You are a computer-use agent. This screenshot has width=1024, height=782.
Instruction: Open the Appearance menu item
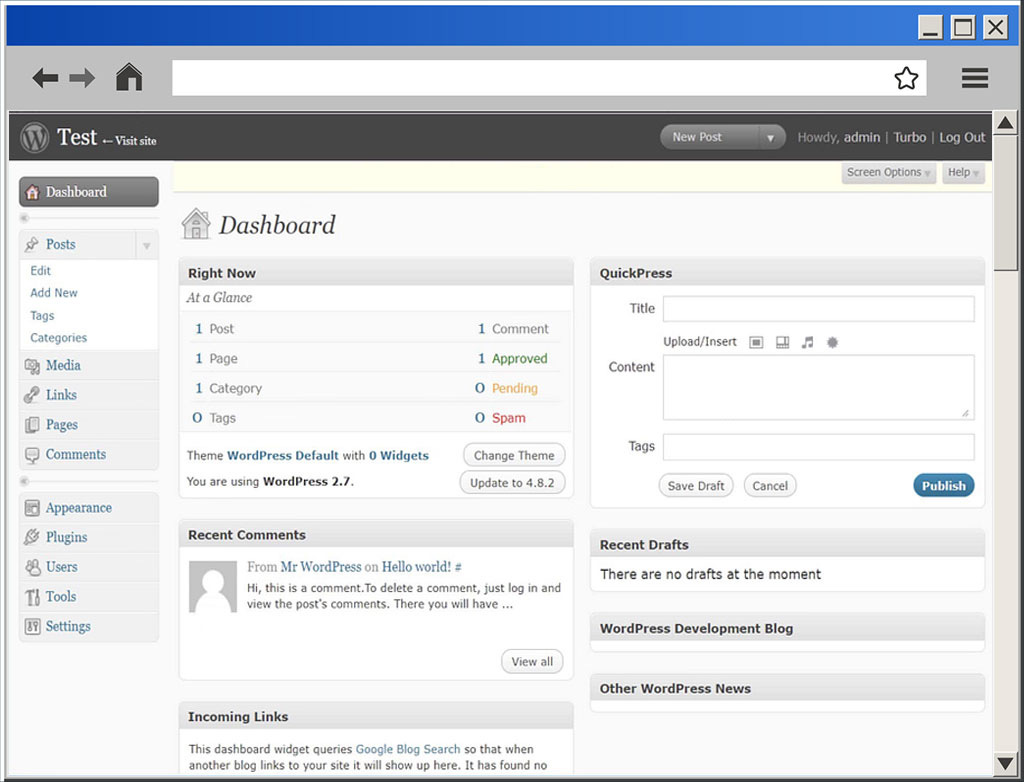(89, 508)
